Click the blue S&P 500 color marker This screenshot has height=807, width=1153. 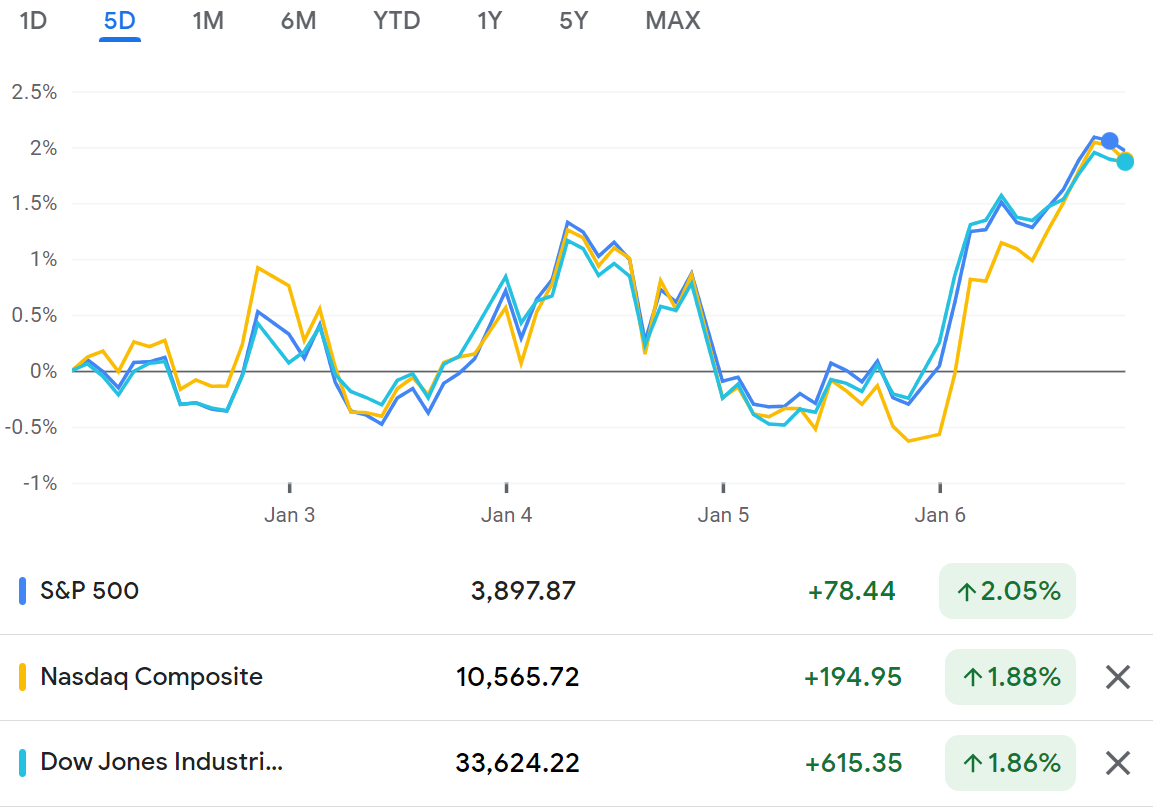22,591
